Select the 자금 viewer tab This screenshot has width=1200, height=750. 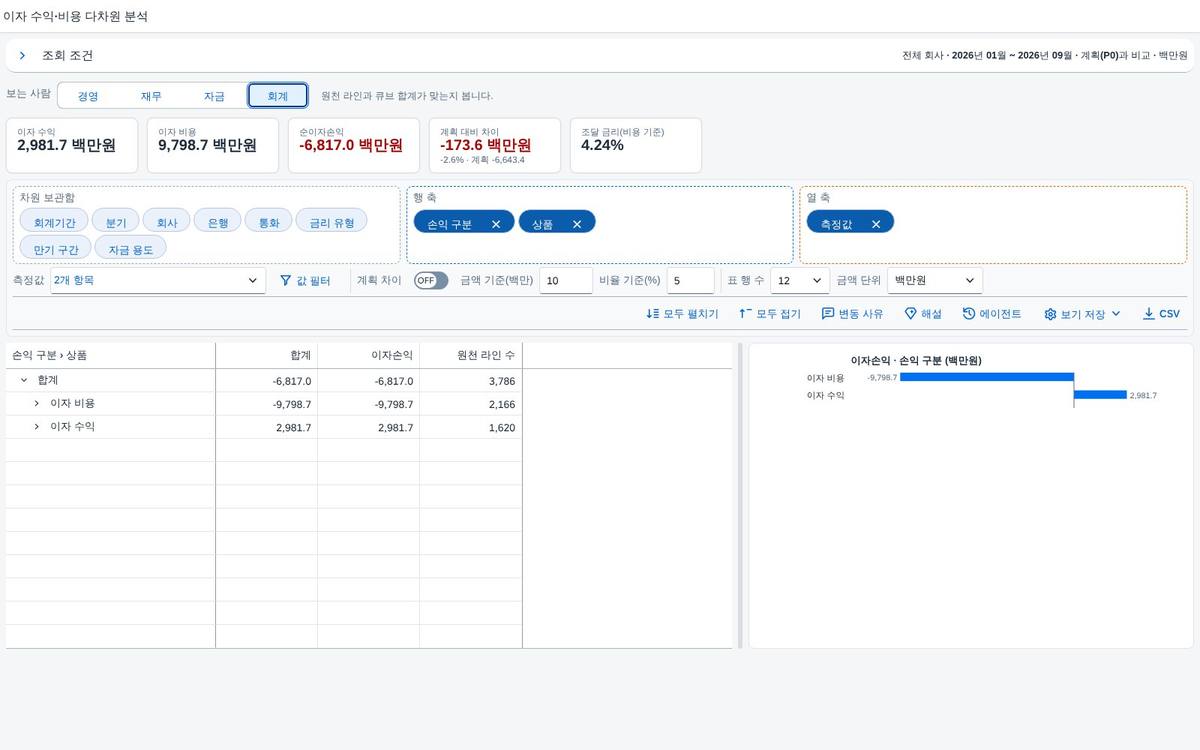coord(214,96)
